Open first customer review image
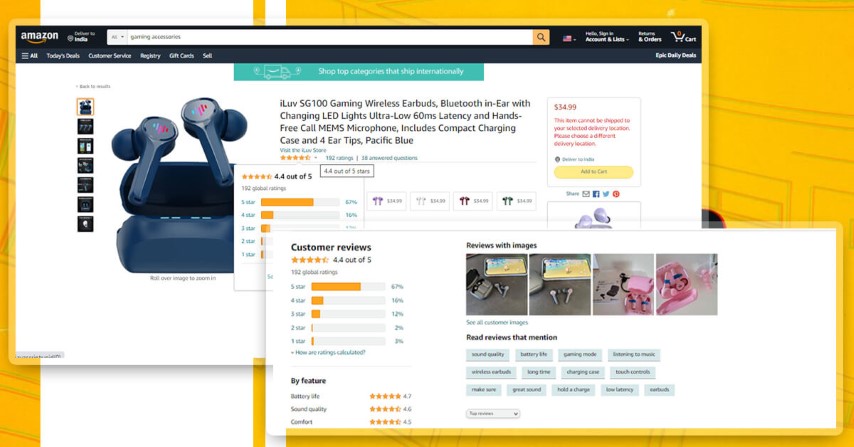 497,284
